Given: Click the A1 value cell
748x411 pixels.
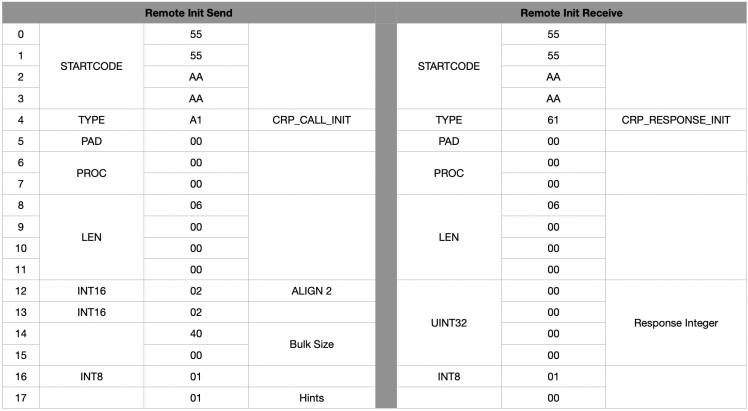Looking at the screenshot, I should click(196, 120).
